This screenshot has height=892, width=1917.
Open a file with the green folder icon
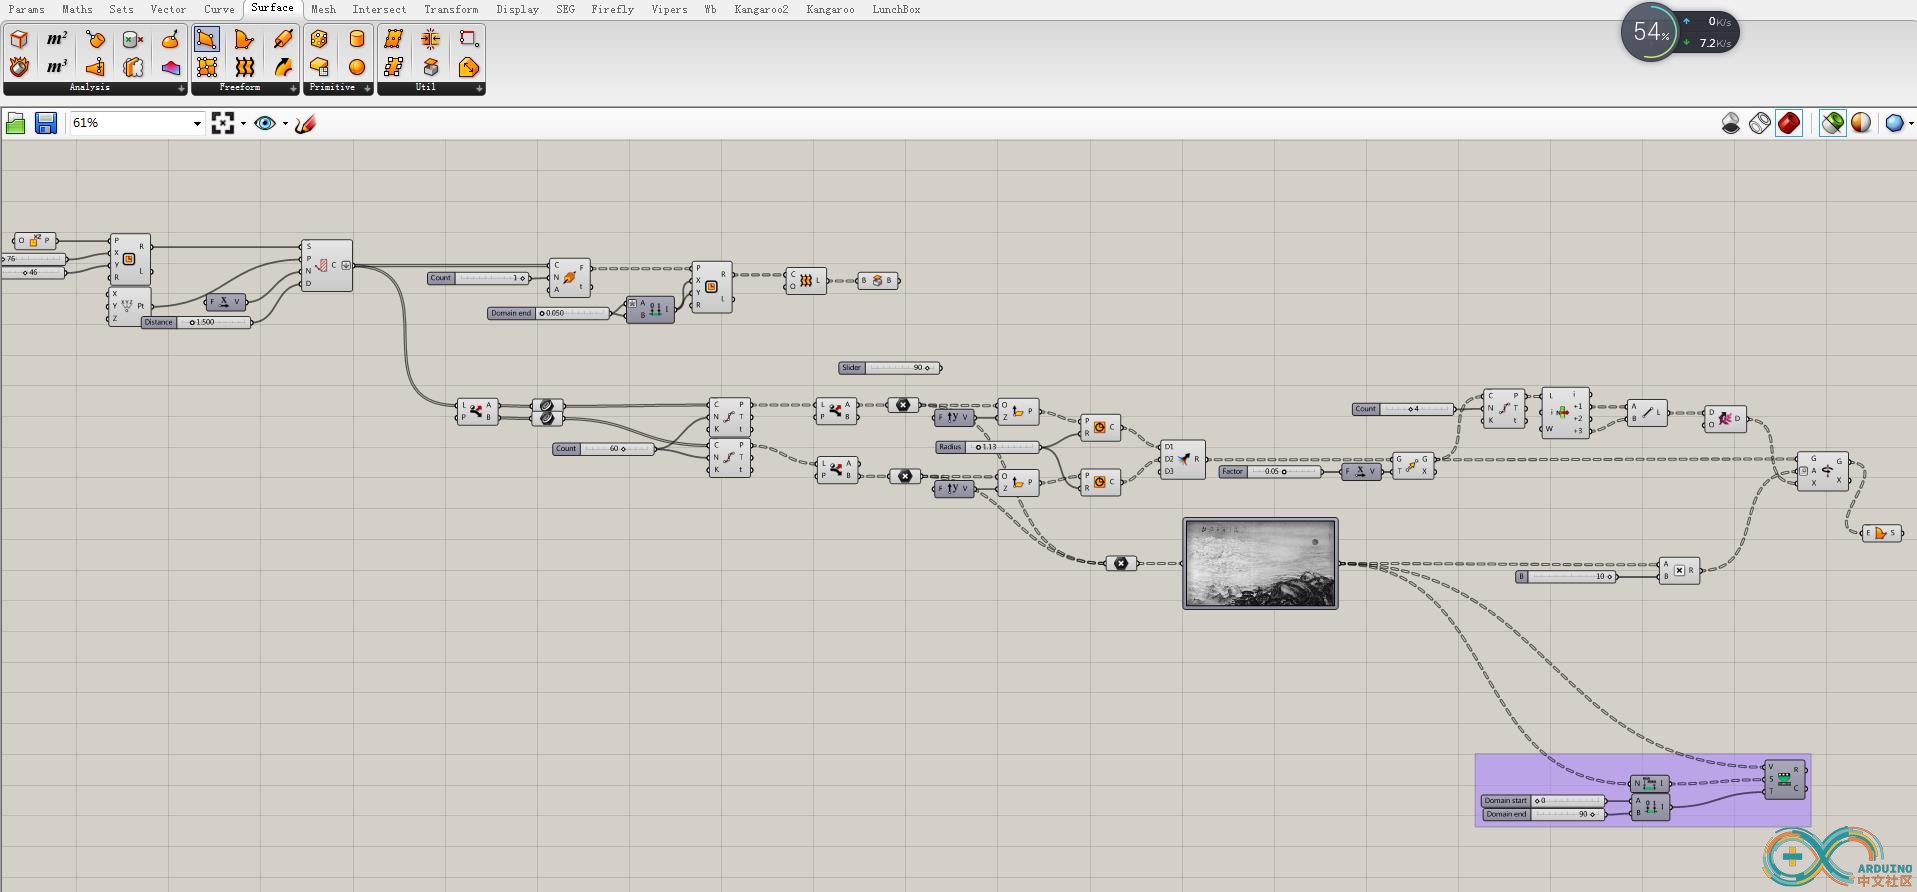[x=16, y=123]
